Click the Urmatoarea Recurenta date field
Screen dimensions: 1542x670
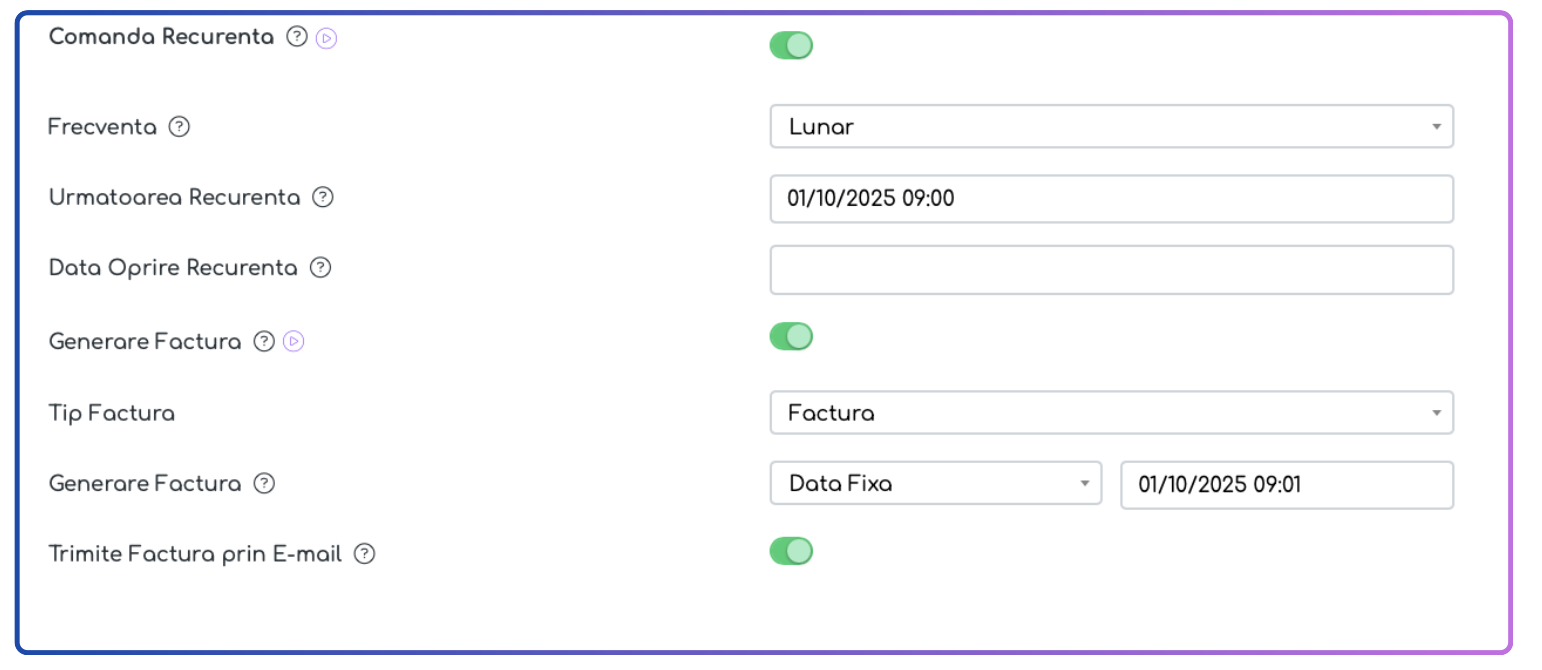coord(1111,199)
